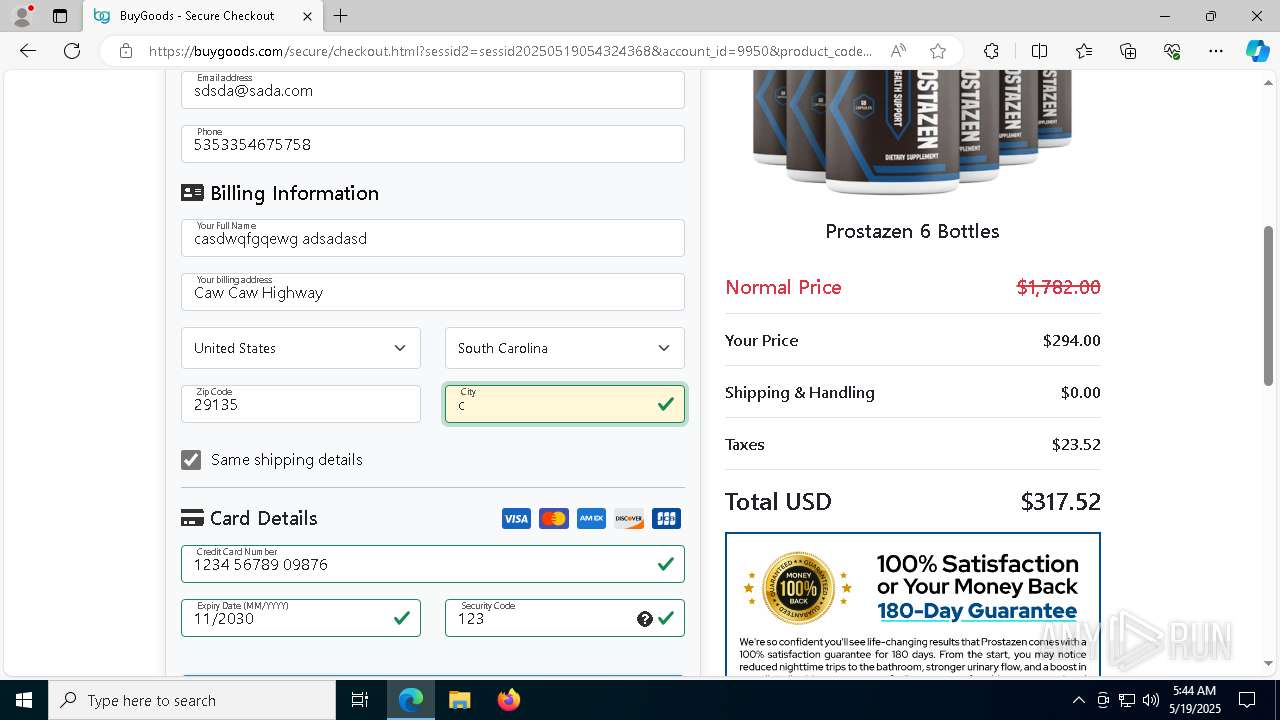Screen dimensions: 1280x720
Task: Open Read aloud icon in address bar
Action: [898, 51]
